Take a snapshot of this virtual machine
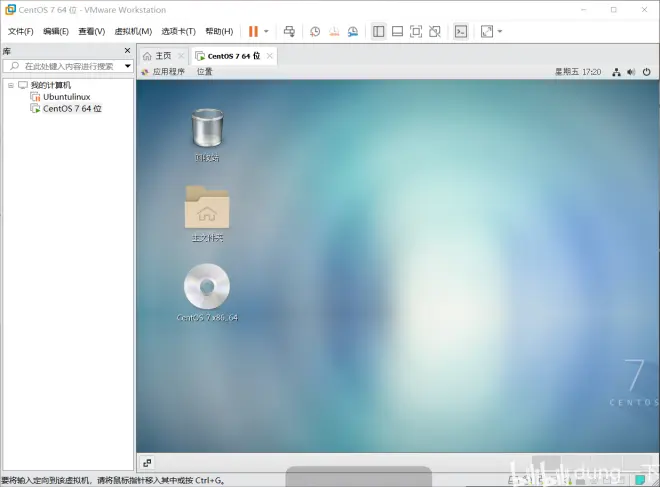 click(x=315, y=32)
